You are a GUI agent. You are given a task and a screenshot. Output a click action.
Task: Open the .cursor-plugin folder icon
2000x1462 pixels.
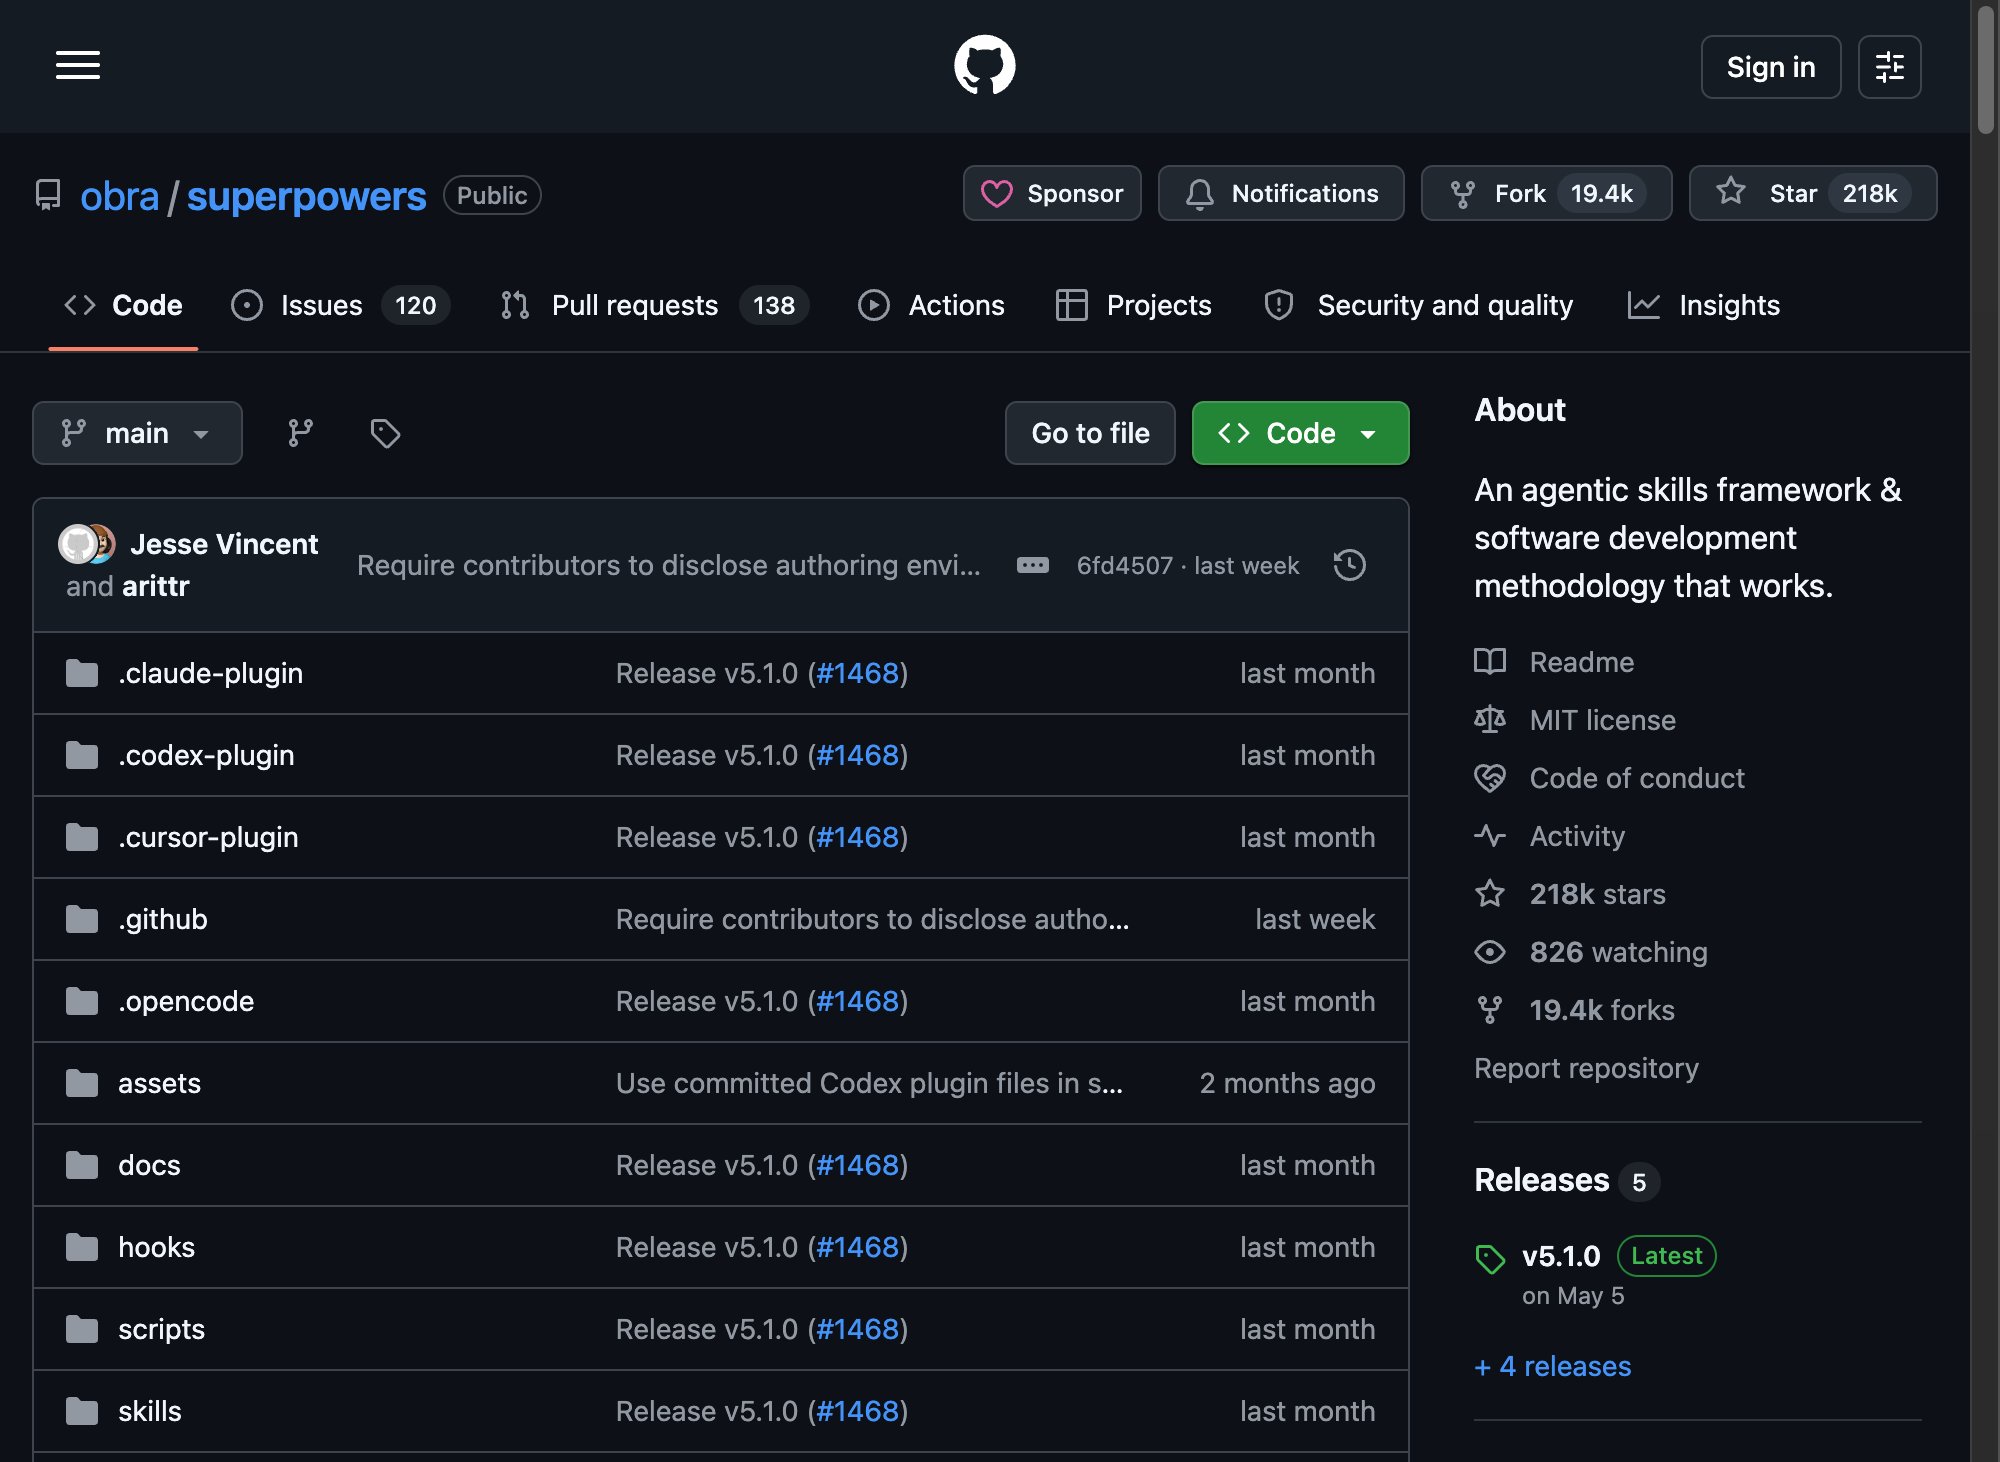82,837
